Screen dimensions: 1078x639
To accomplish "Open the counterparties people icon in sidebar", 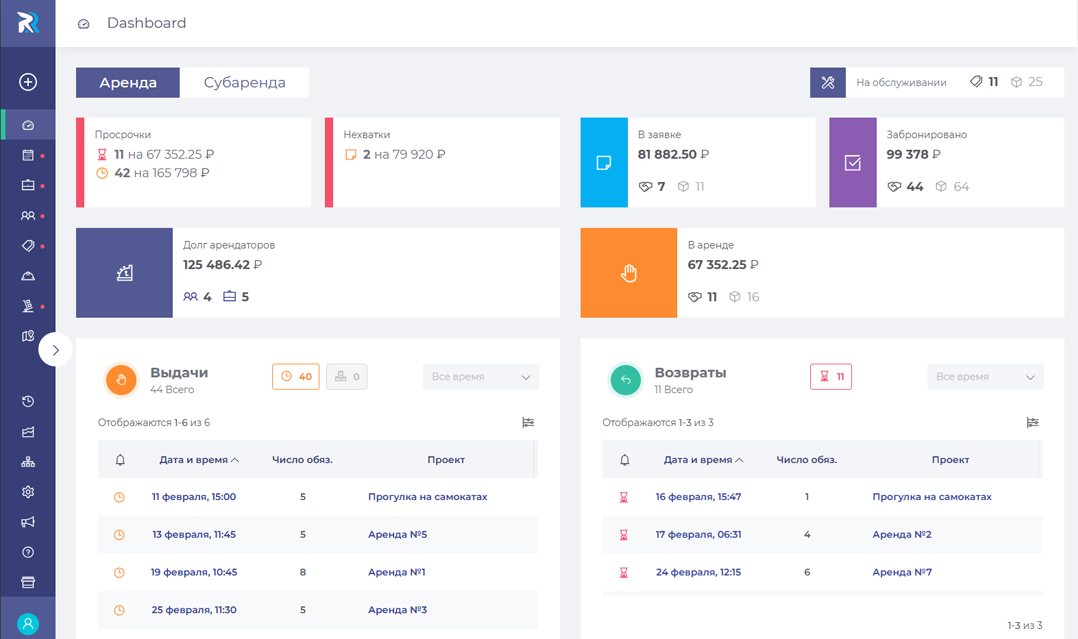I will tap(28, 216).
